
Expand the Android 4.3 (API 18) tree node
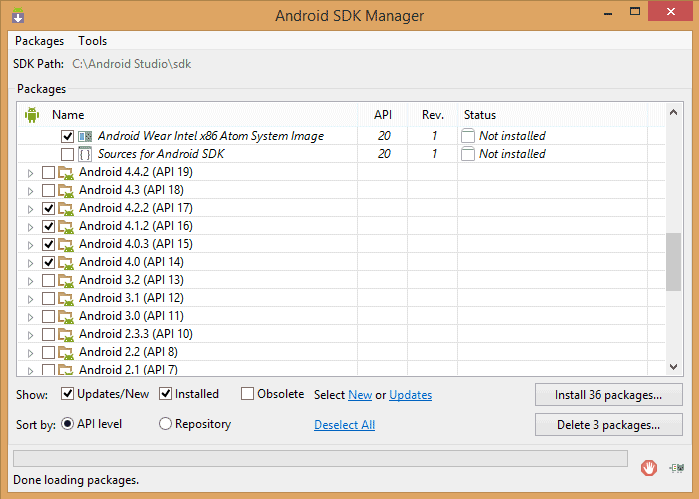(30, 191)
